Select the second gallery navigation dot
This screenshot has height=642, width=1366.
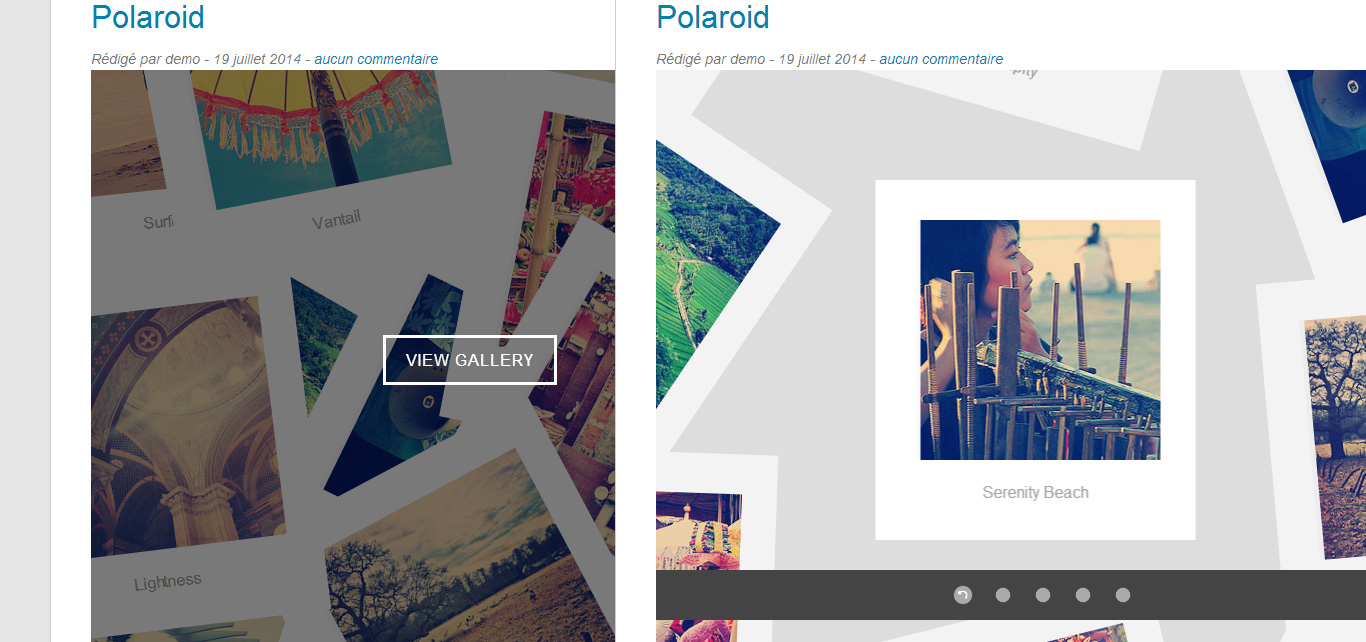pyautogui.click(x=1003, y=595)
